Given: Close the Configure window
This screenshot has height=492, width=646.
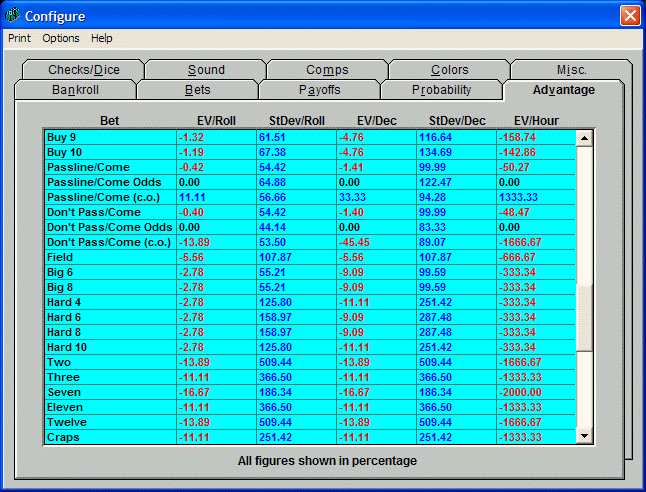Looking at the screenshot, I should [x=629, y=15].
